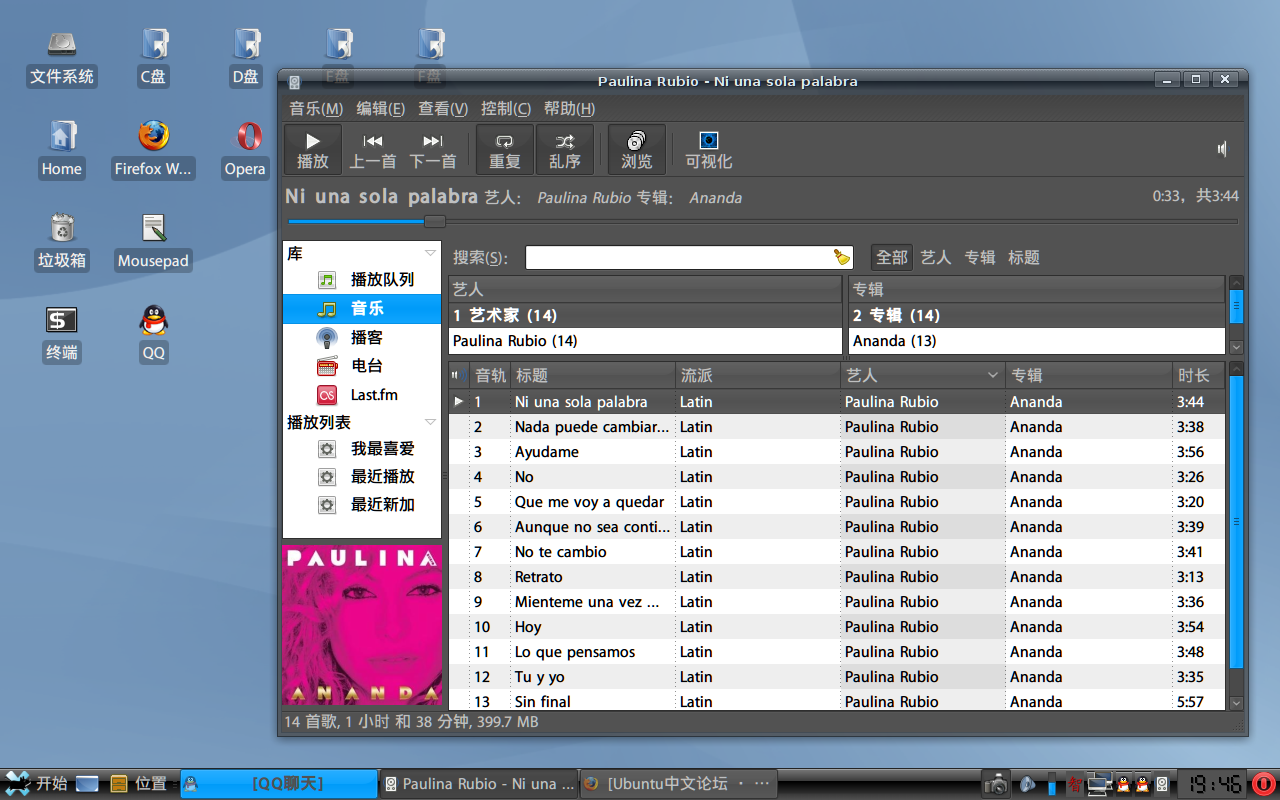Click the Play button in the toolbar
This screenshot has width=1280, height=800.
click(x=313, y=150)
